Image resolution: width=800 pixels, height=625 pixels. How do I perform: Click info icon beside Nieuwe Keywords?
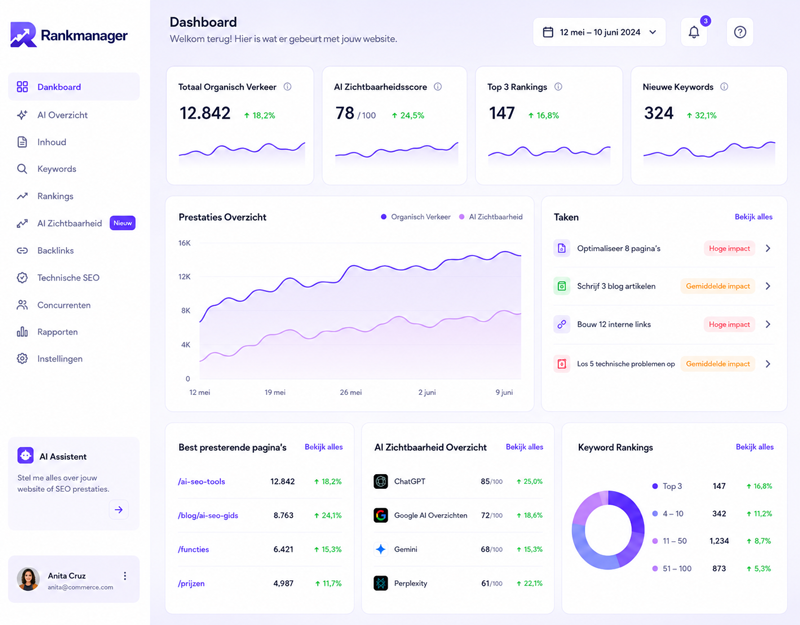pos(724,87)
